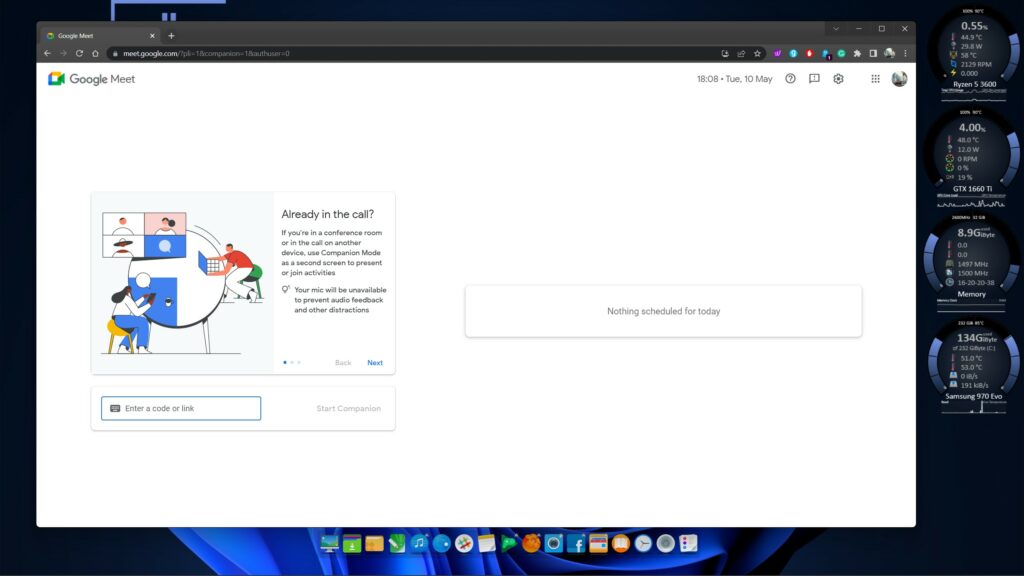Open the Chrome three-dot menu

pos(905,53)
